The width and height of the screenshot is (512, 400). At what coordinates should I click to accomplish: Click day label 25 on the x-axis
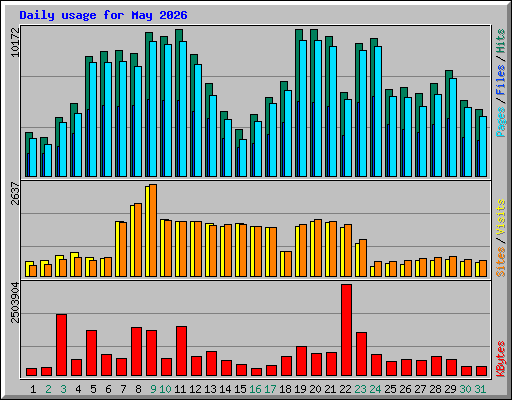[390, 389]
